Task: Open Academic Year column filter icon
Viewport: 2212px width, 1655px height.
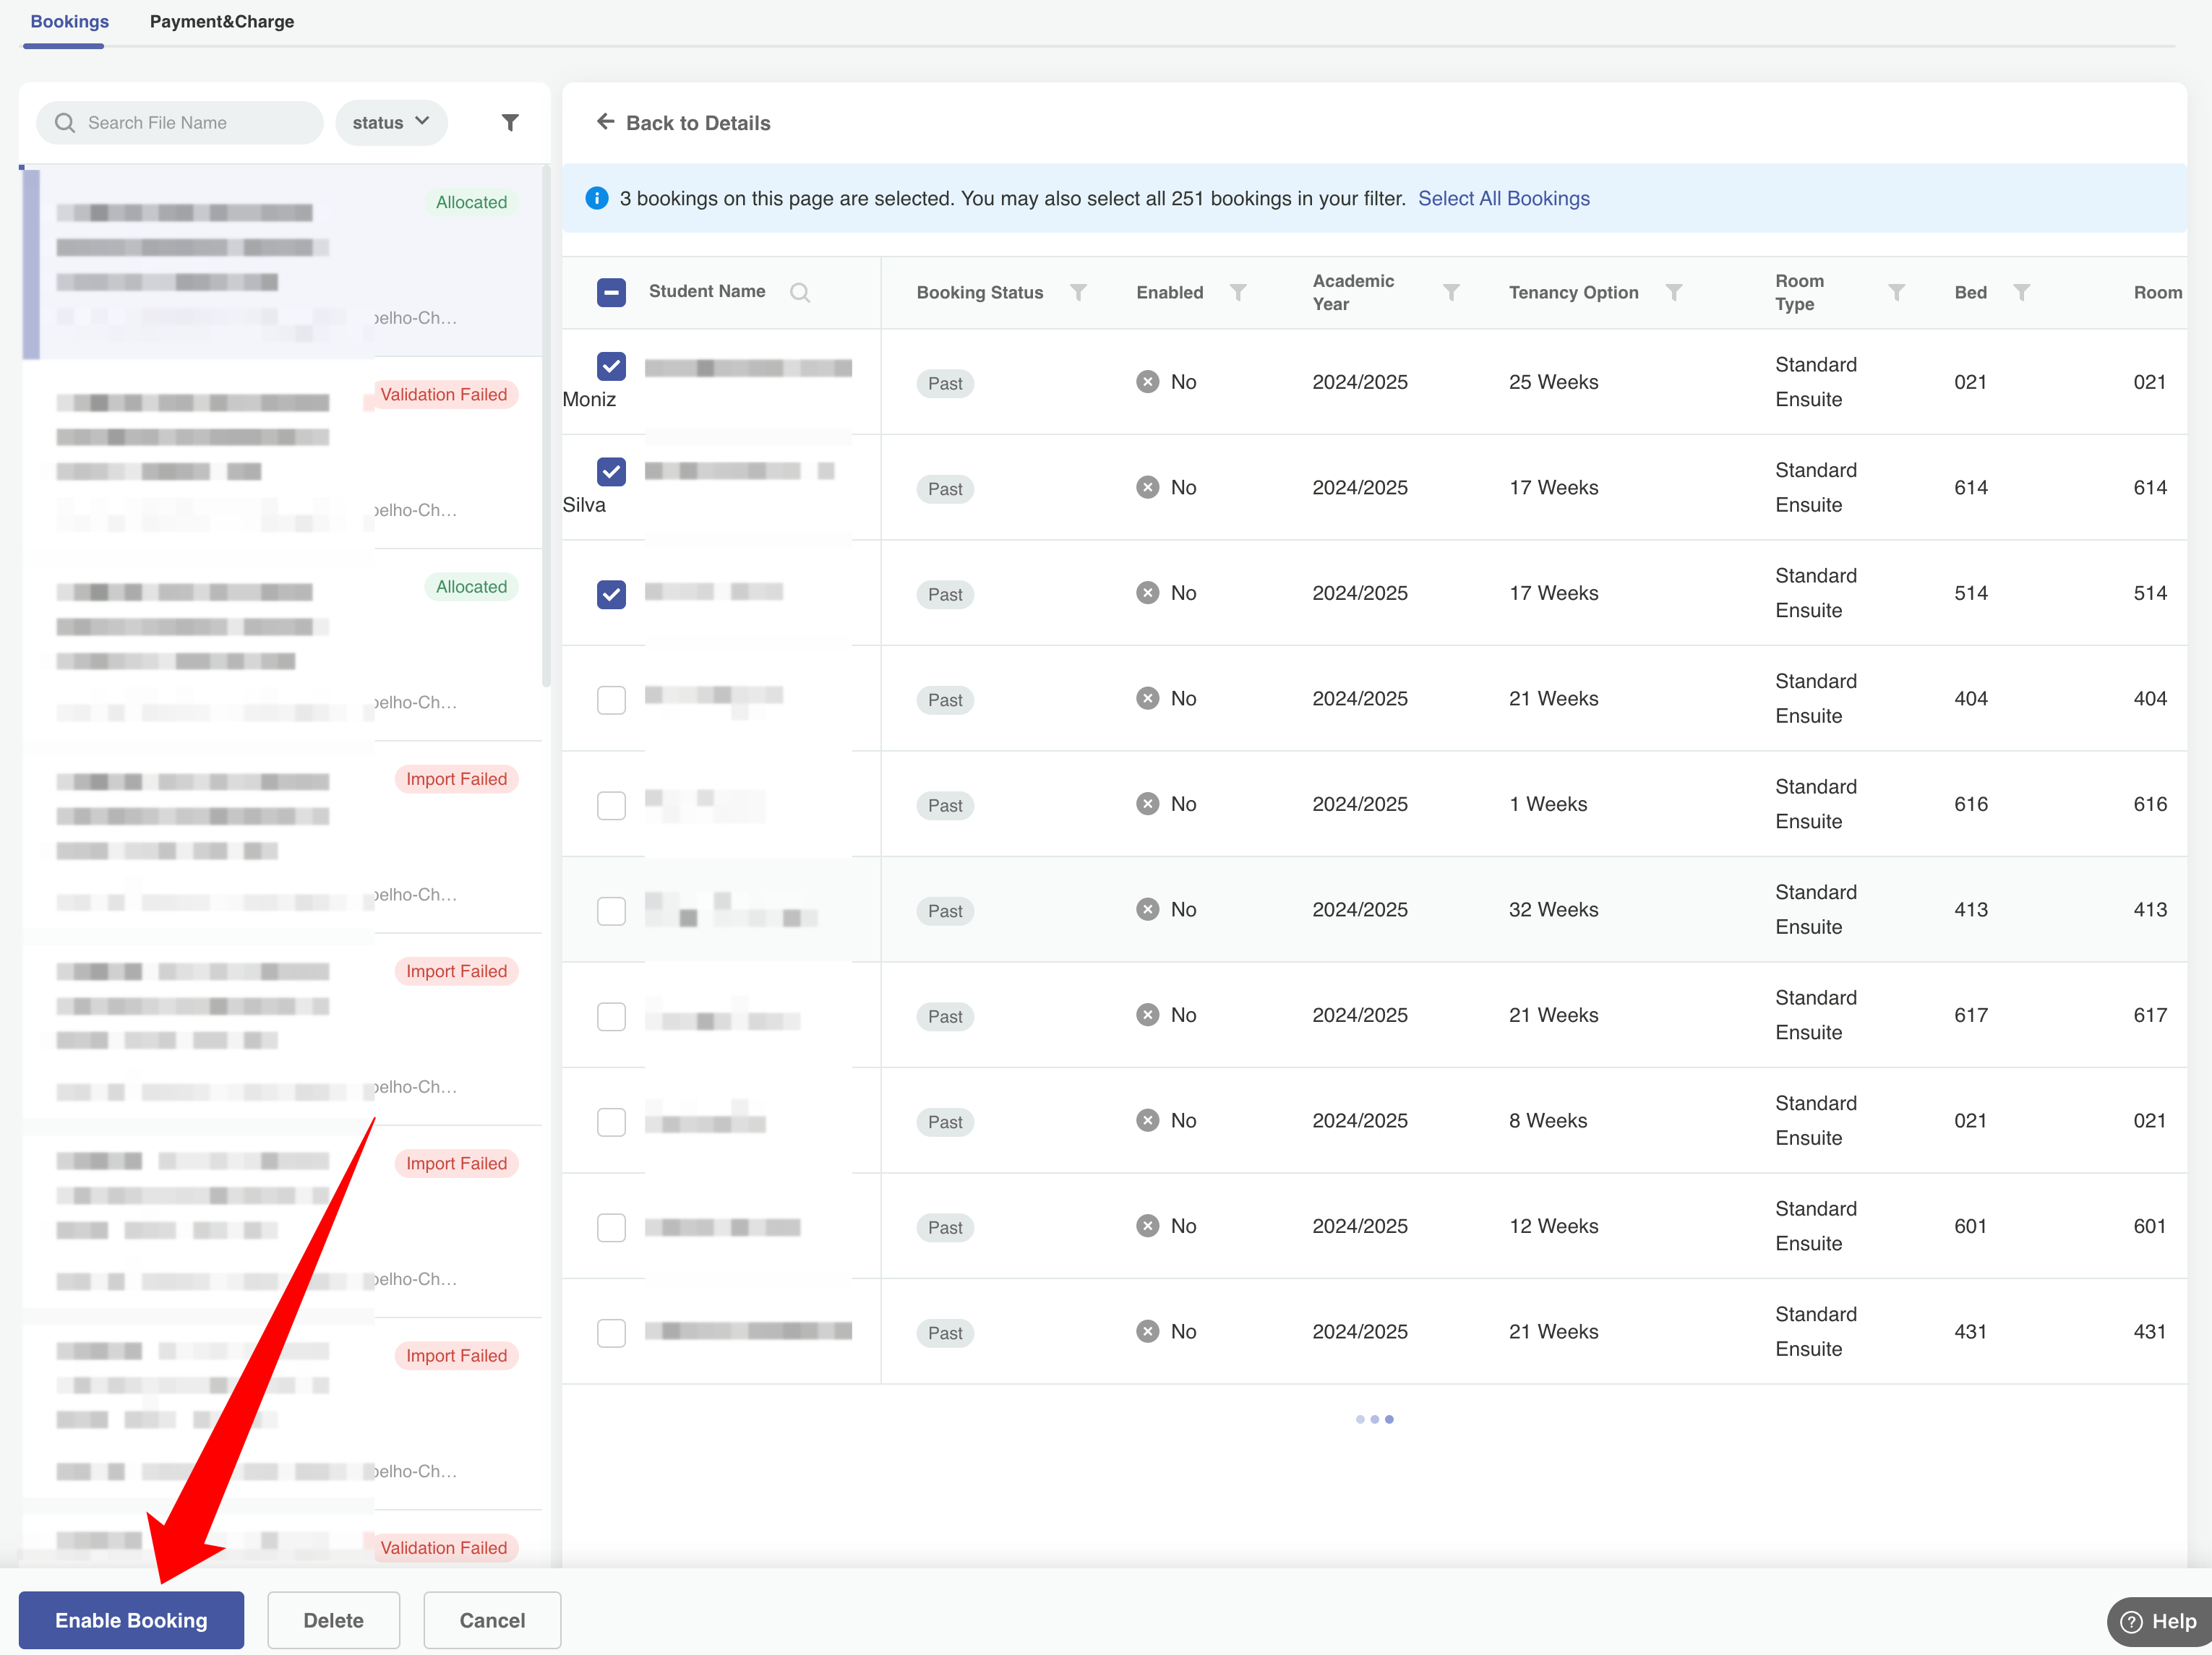Action: (1451, 292)
